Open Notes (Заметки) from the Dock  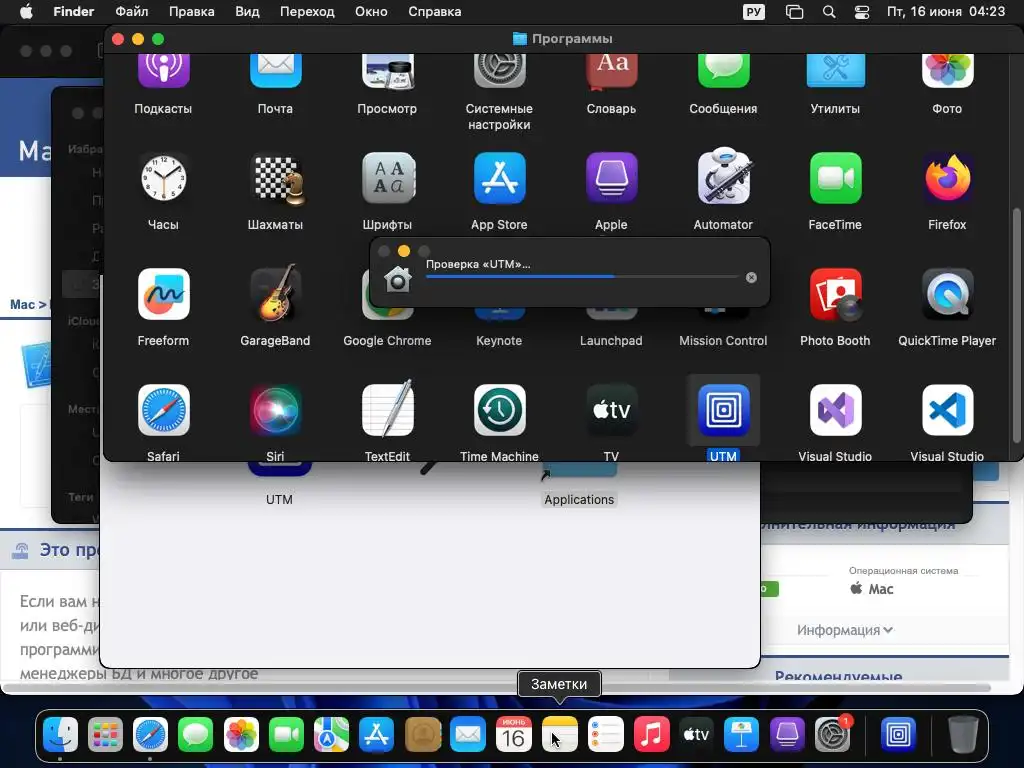pyautogui.click(x=560, y=734)
